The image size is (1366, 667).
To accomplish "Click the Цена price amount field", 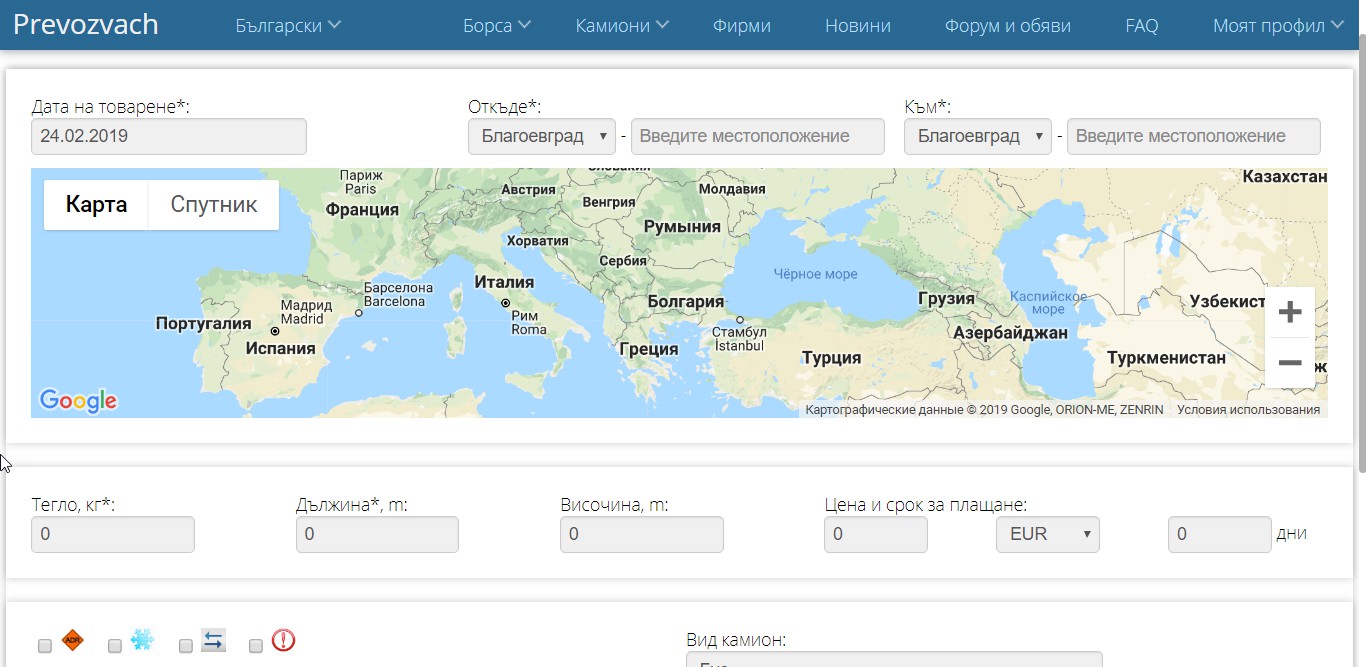I will pyautogui.click(x=876, y=535).
